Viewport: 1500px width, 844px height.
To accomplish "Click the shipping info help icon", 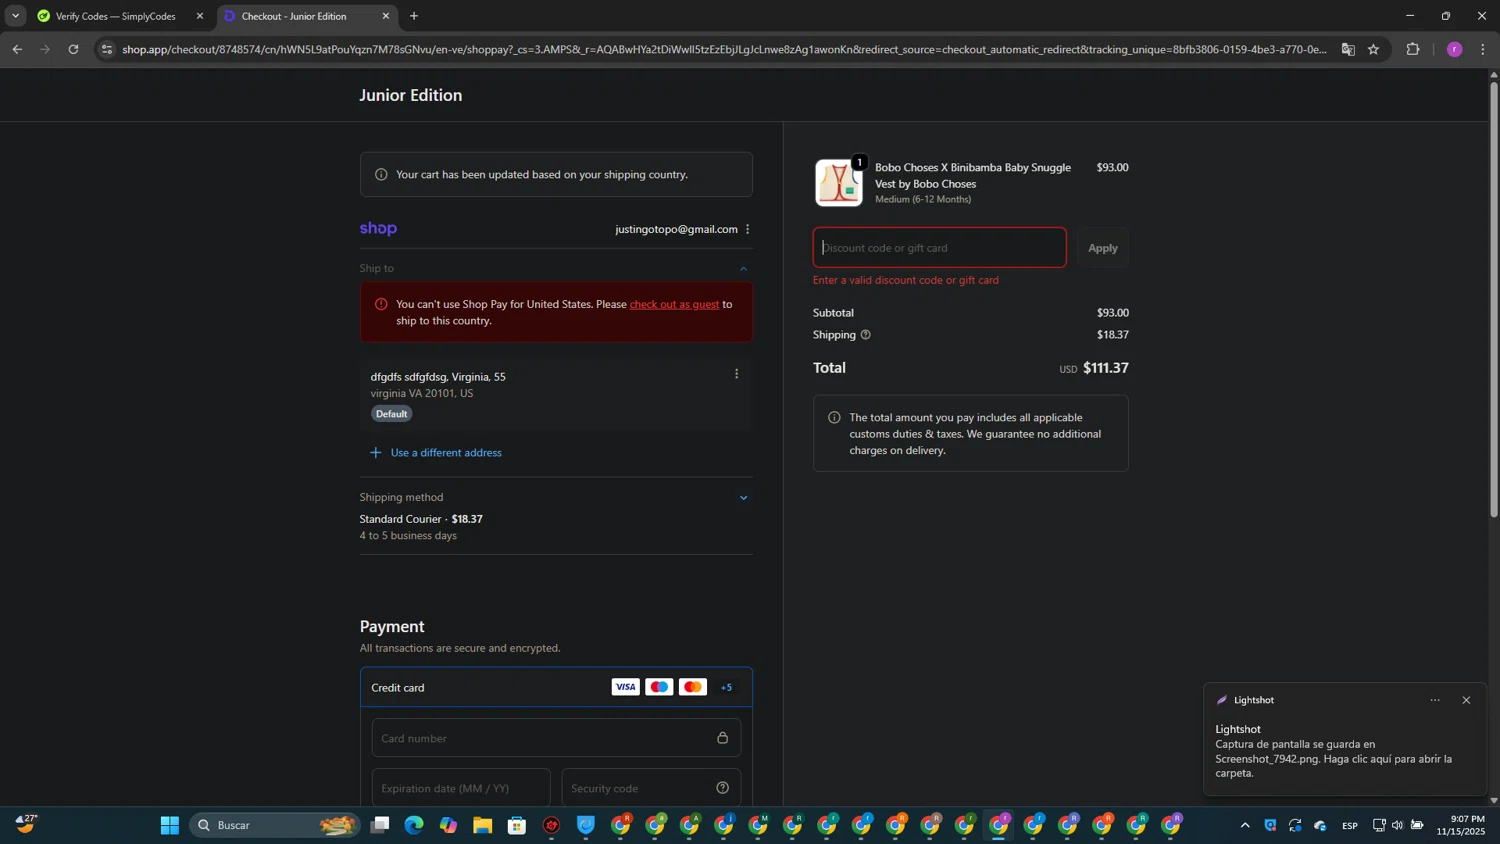I will (866, 335).
